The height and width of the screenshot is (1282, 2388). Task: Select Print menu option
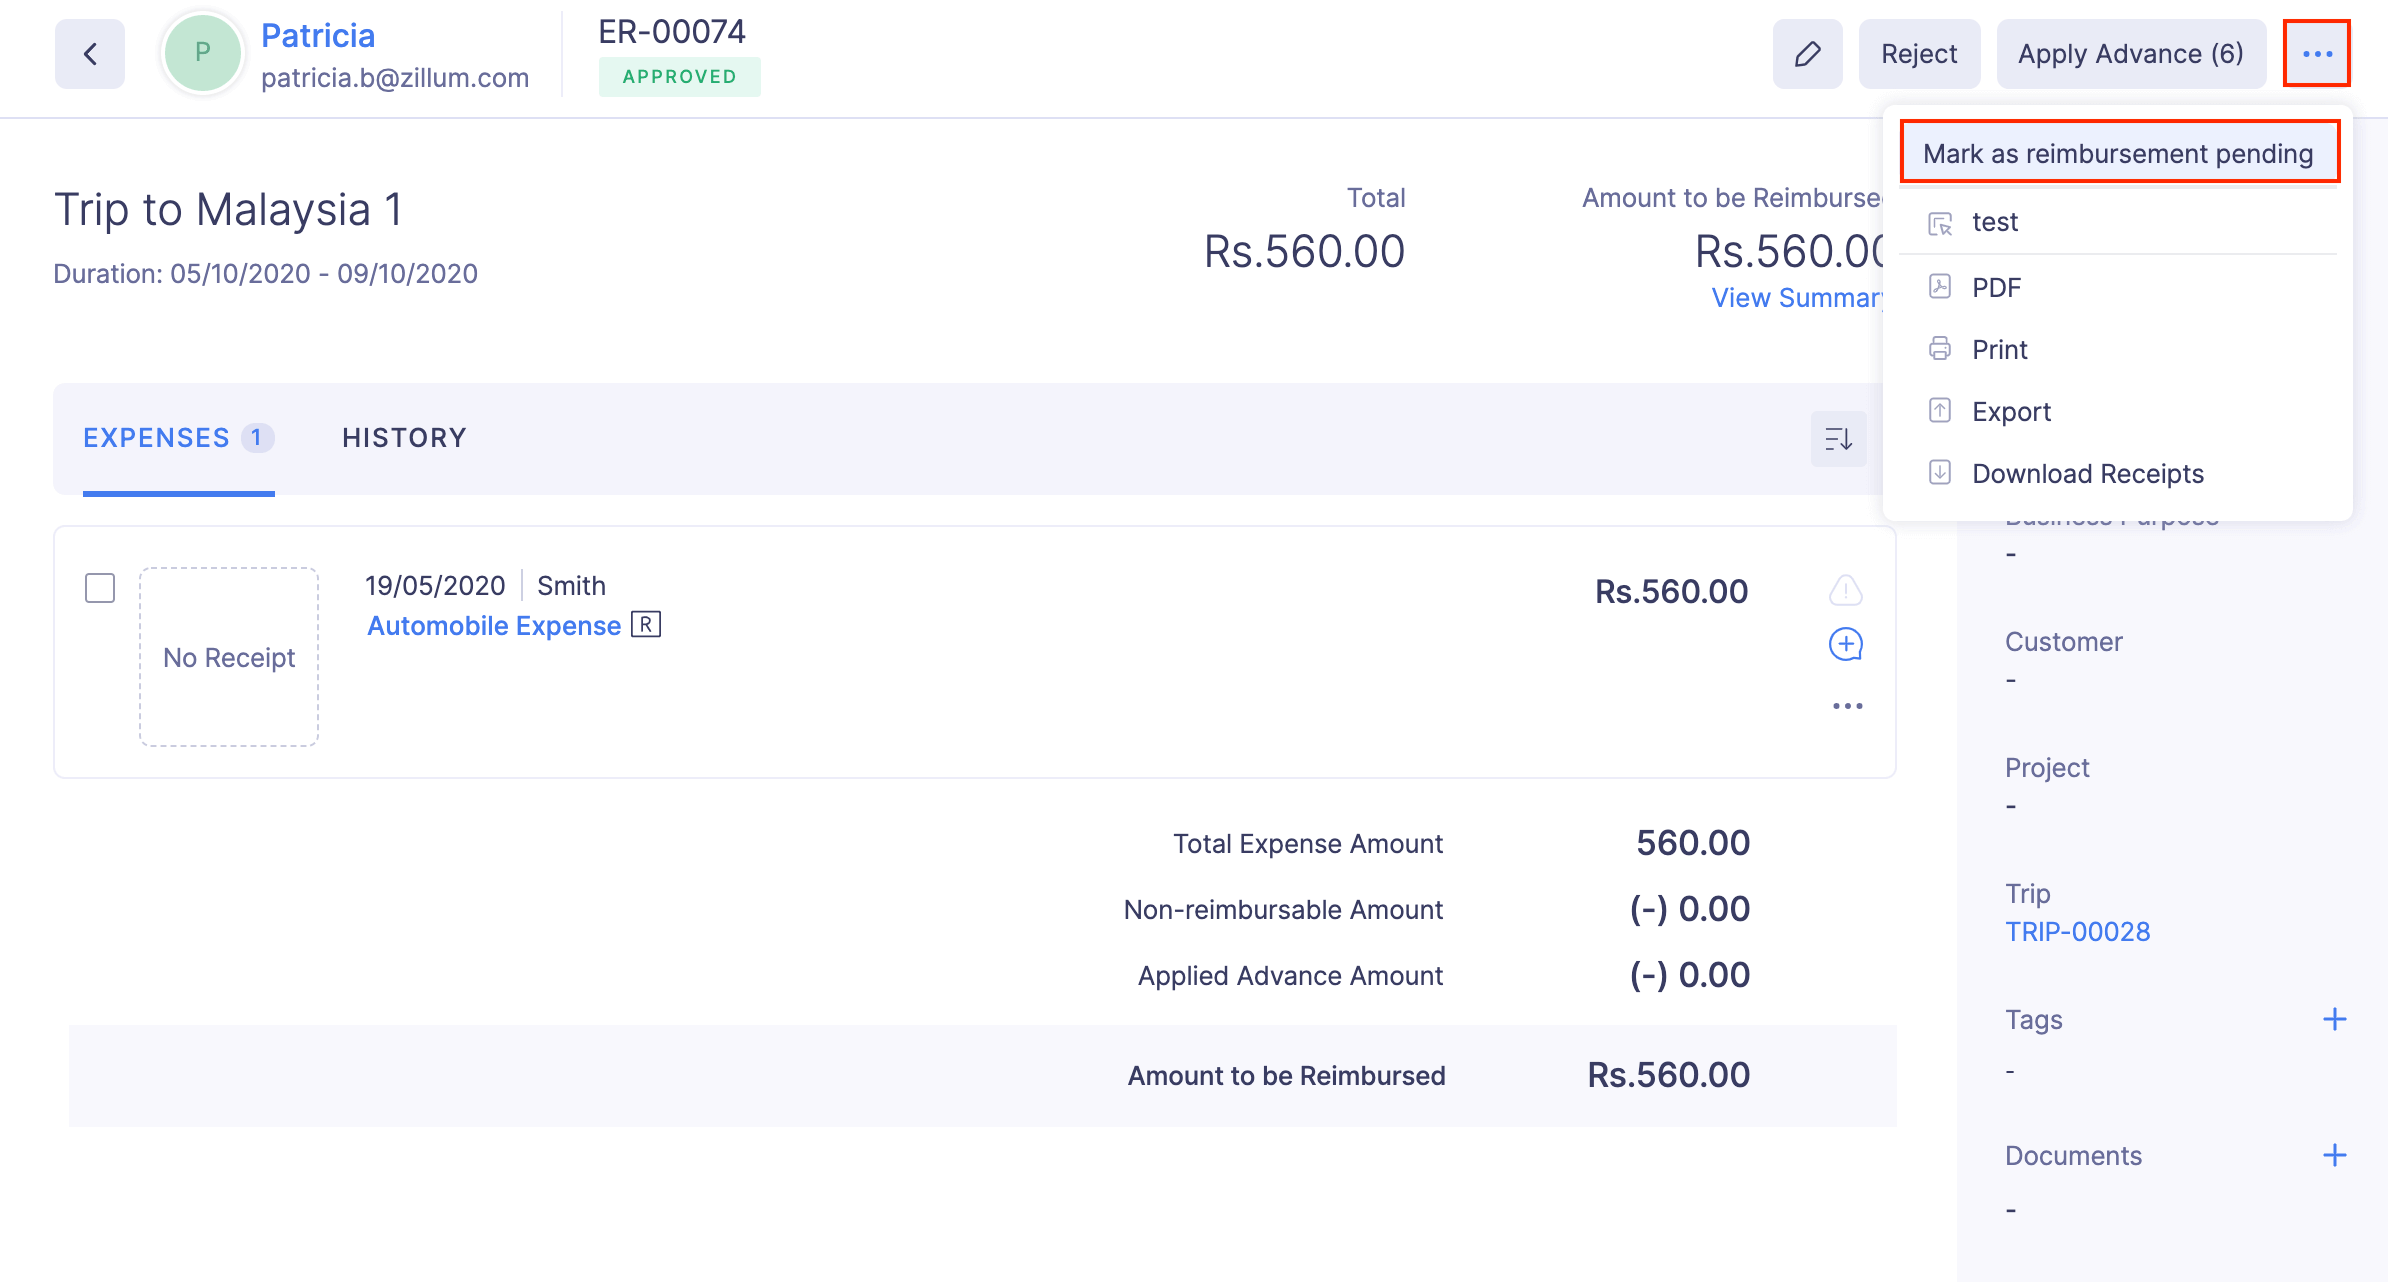click(2000, 350)
